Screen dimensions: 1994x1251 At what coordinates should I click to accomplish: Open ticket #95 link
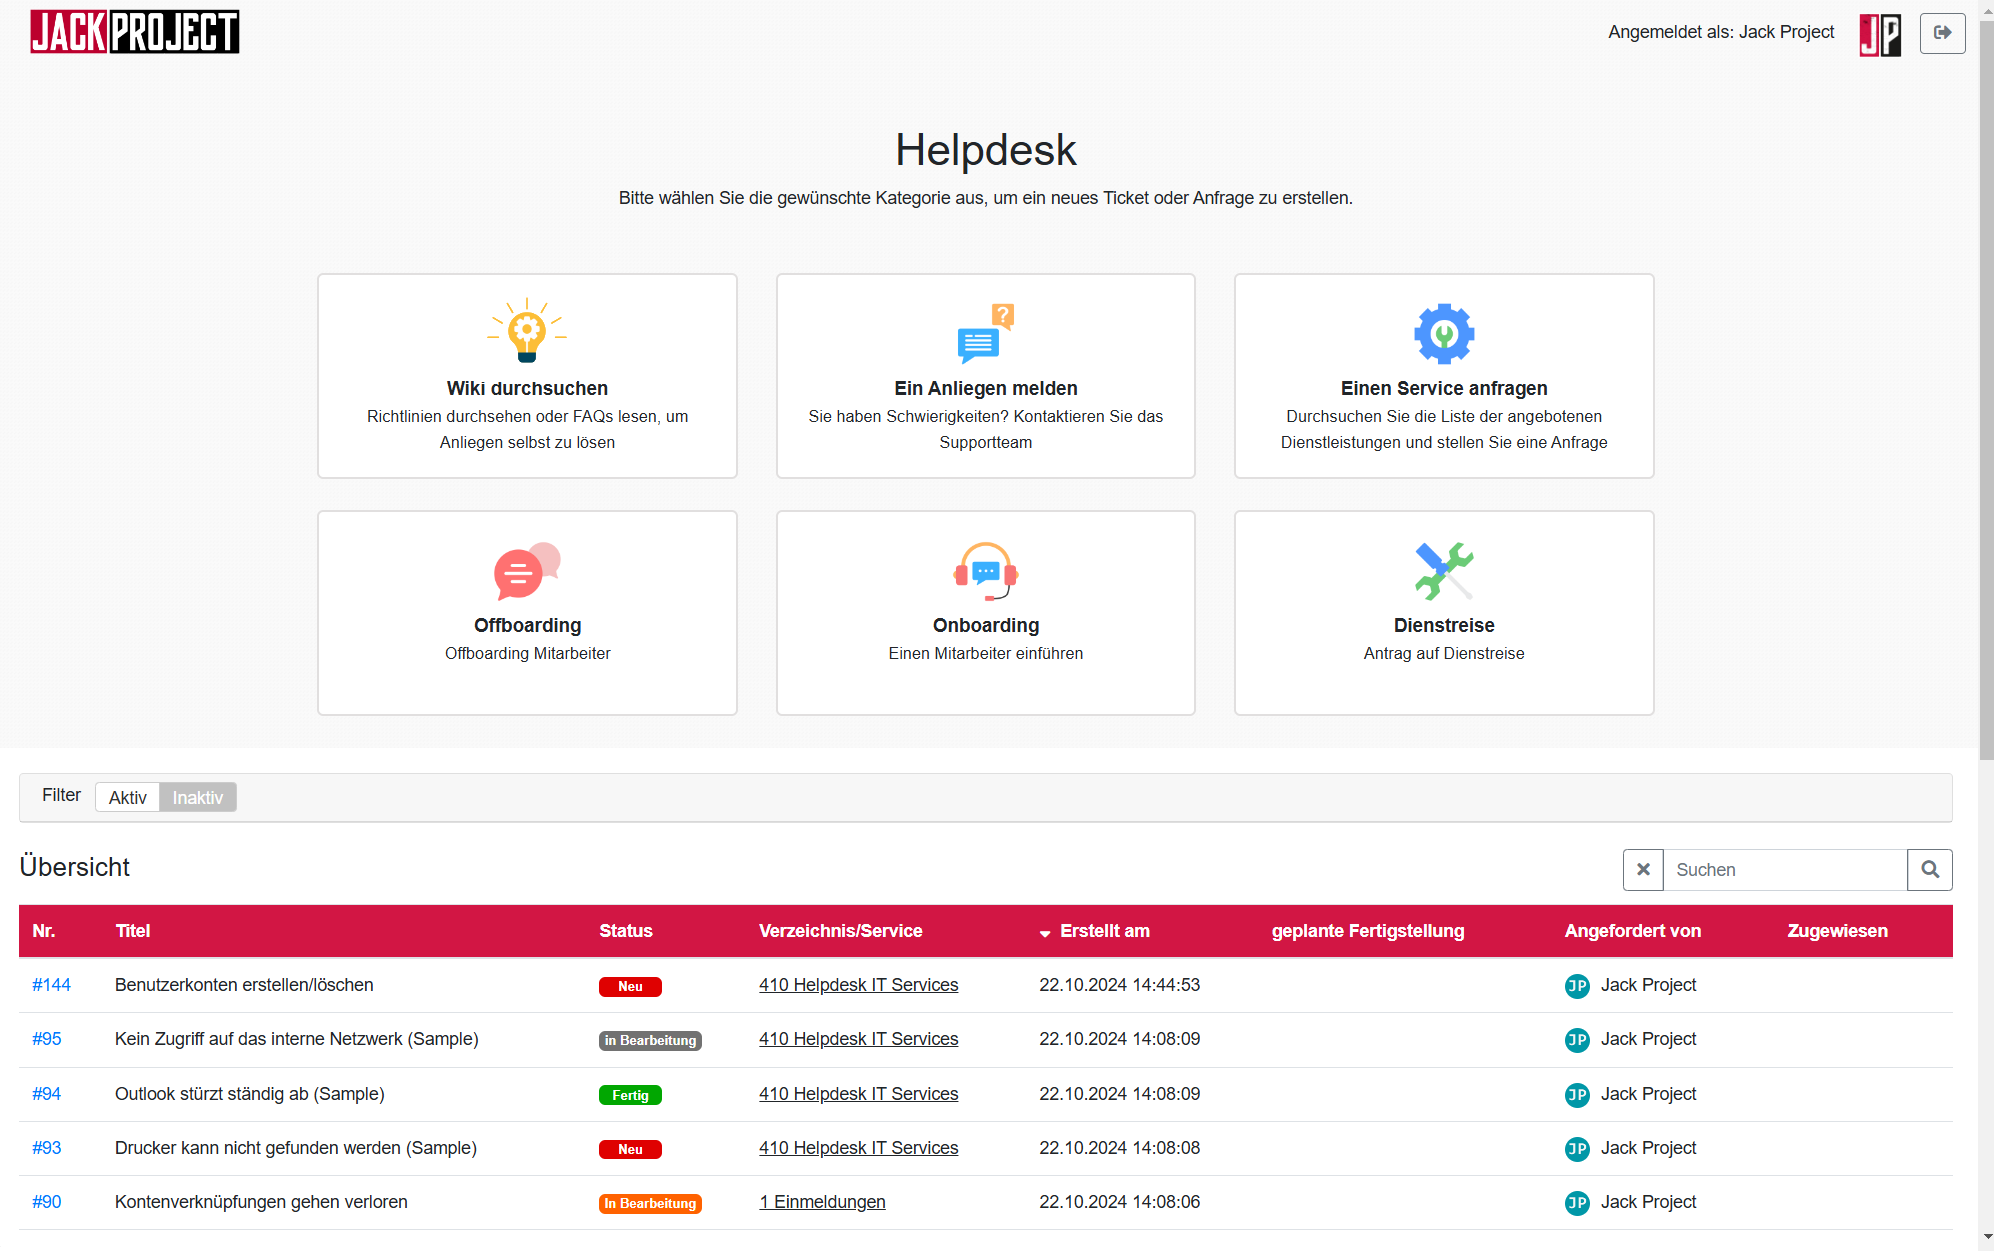(46, 1039)
